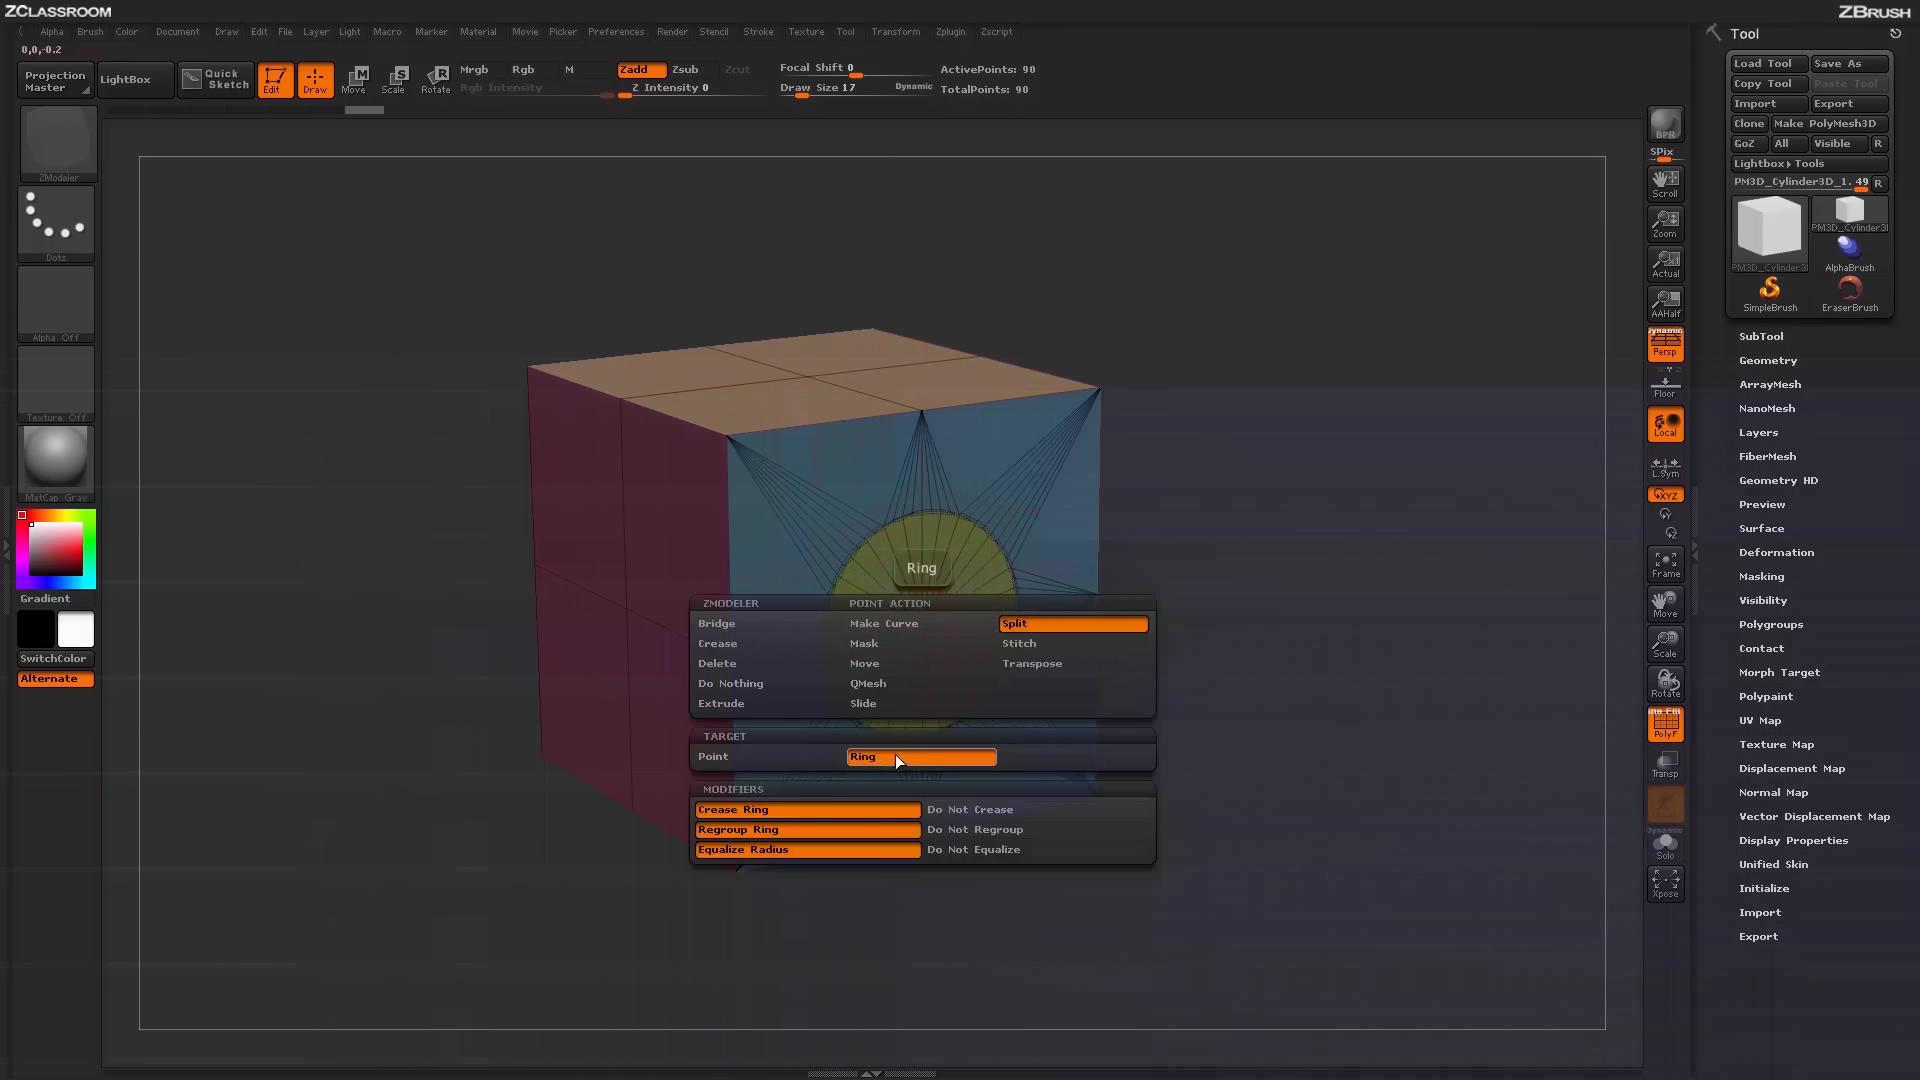
Task: Expand the UV Map subpalette
Action: [1760, 721]
